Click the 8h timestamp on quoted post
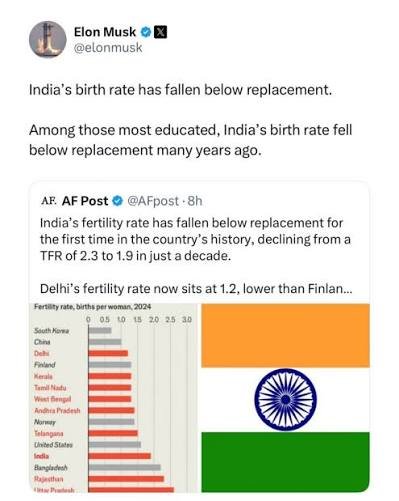Viewport: 399px width, 501px height. tap(195, 201)
